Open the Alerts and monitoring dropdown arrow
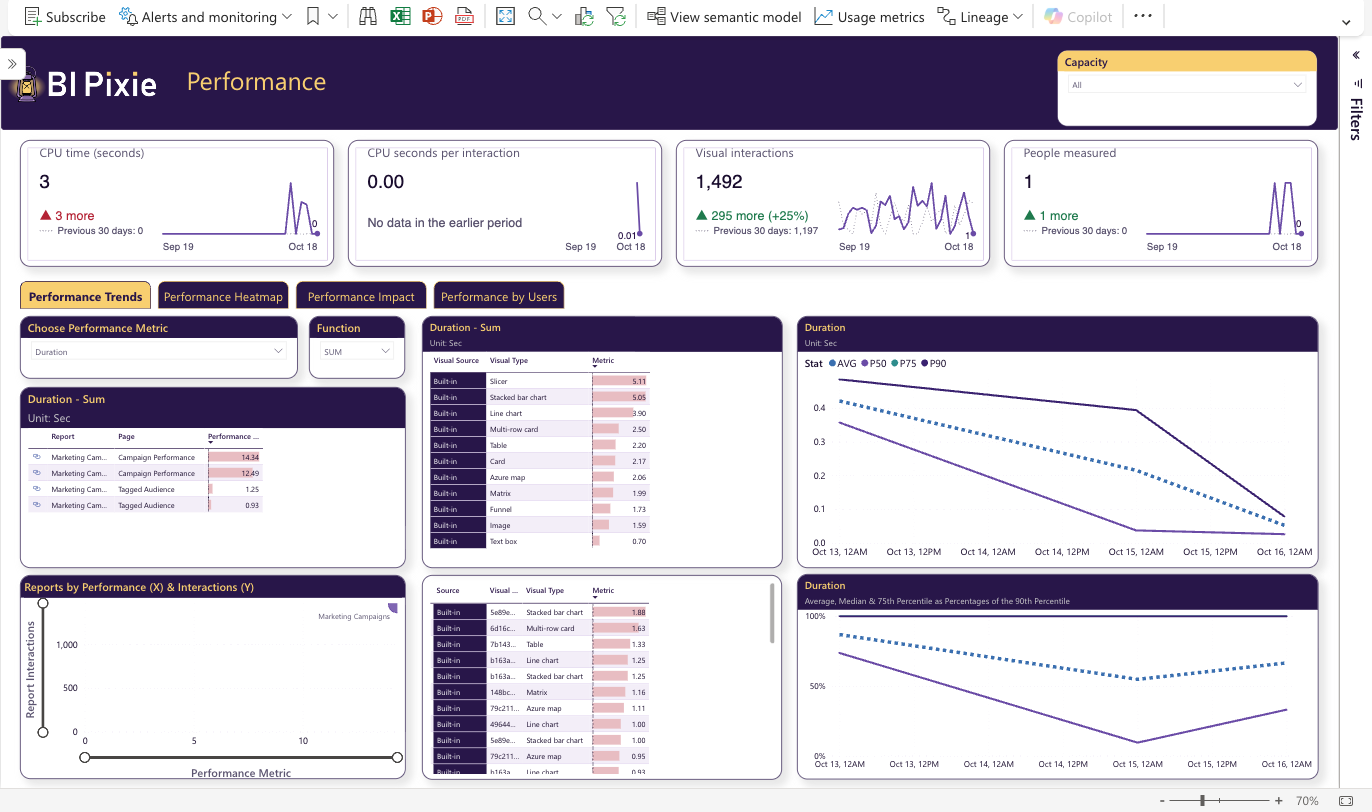The image size is (1372, 812). click(x=287, y=17)
